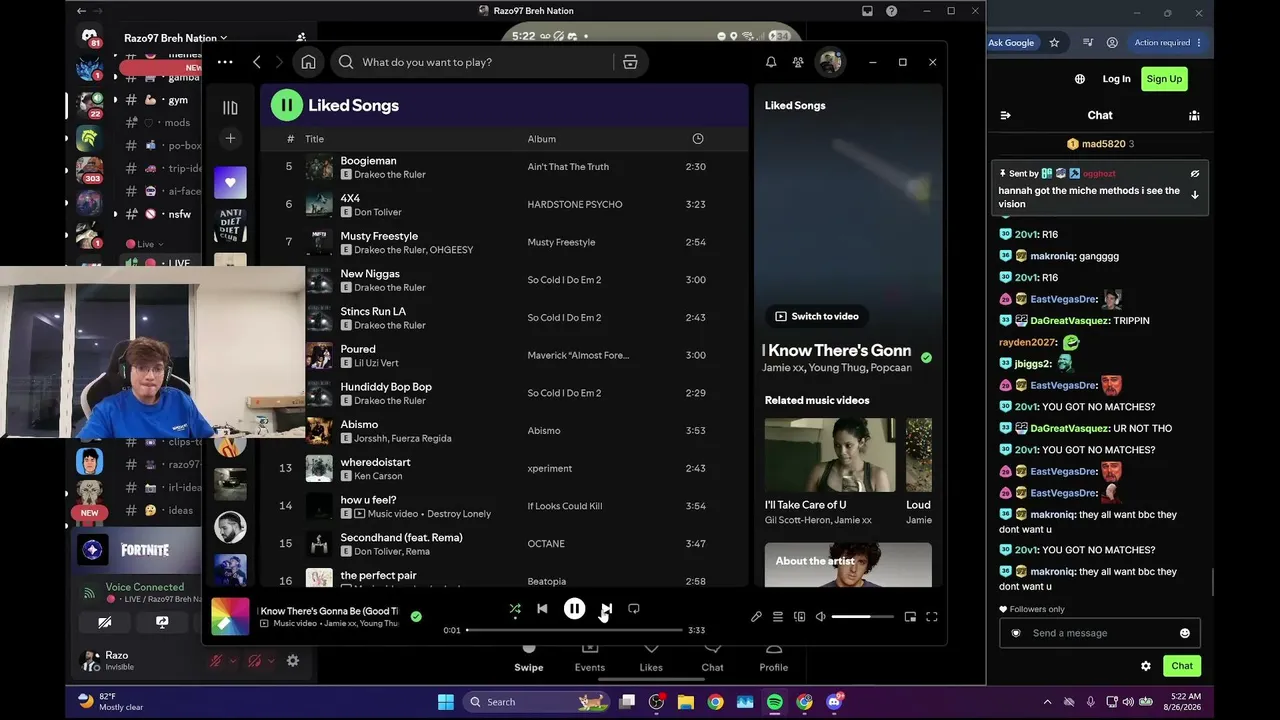
Task: Click Switch to video button
Action: click(816, 316)
